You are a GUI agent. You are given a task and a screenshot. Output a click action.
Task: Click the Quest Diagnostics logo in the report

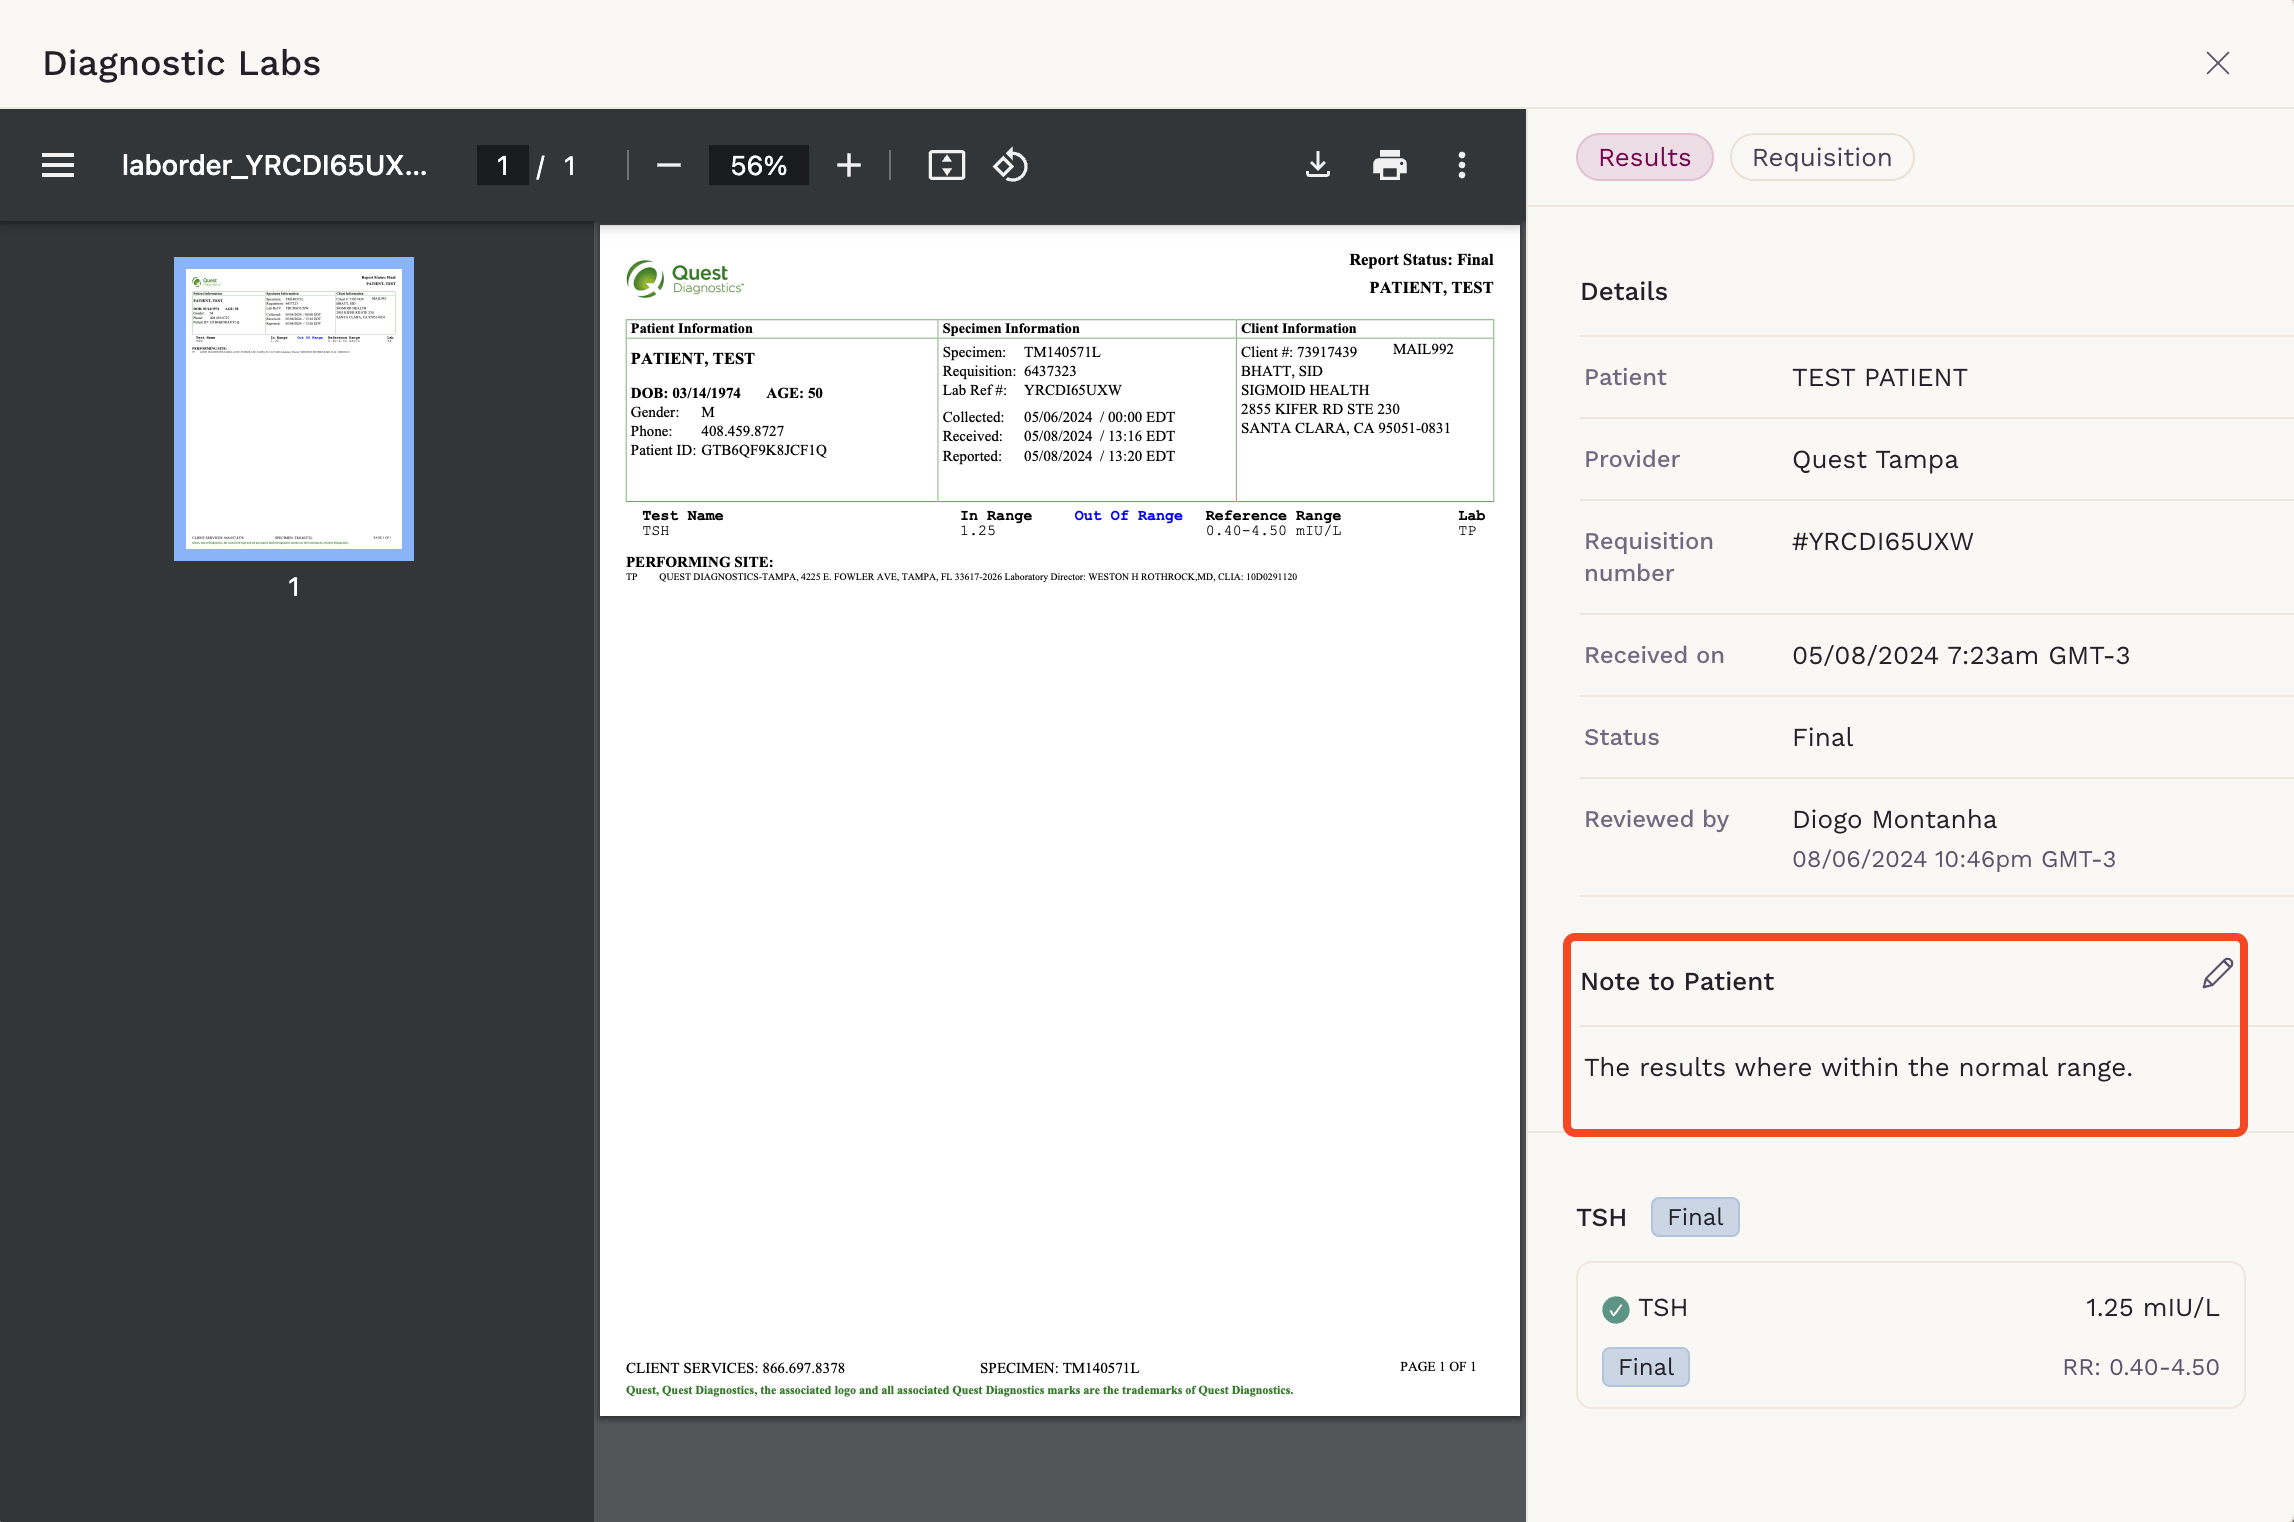coord(685,279)
